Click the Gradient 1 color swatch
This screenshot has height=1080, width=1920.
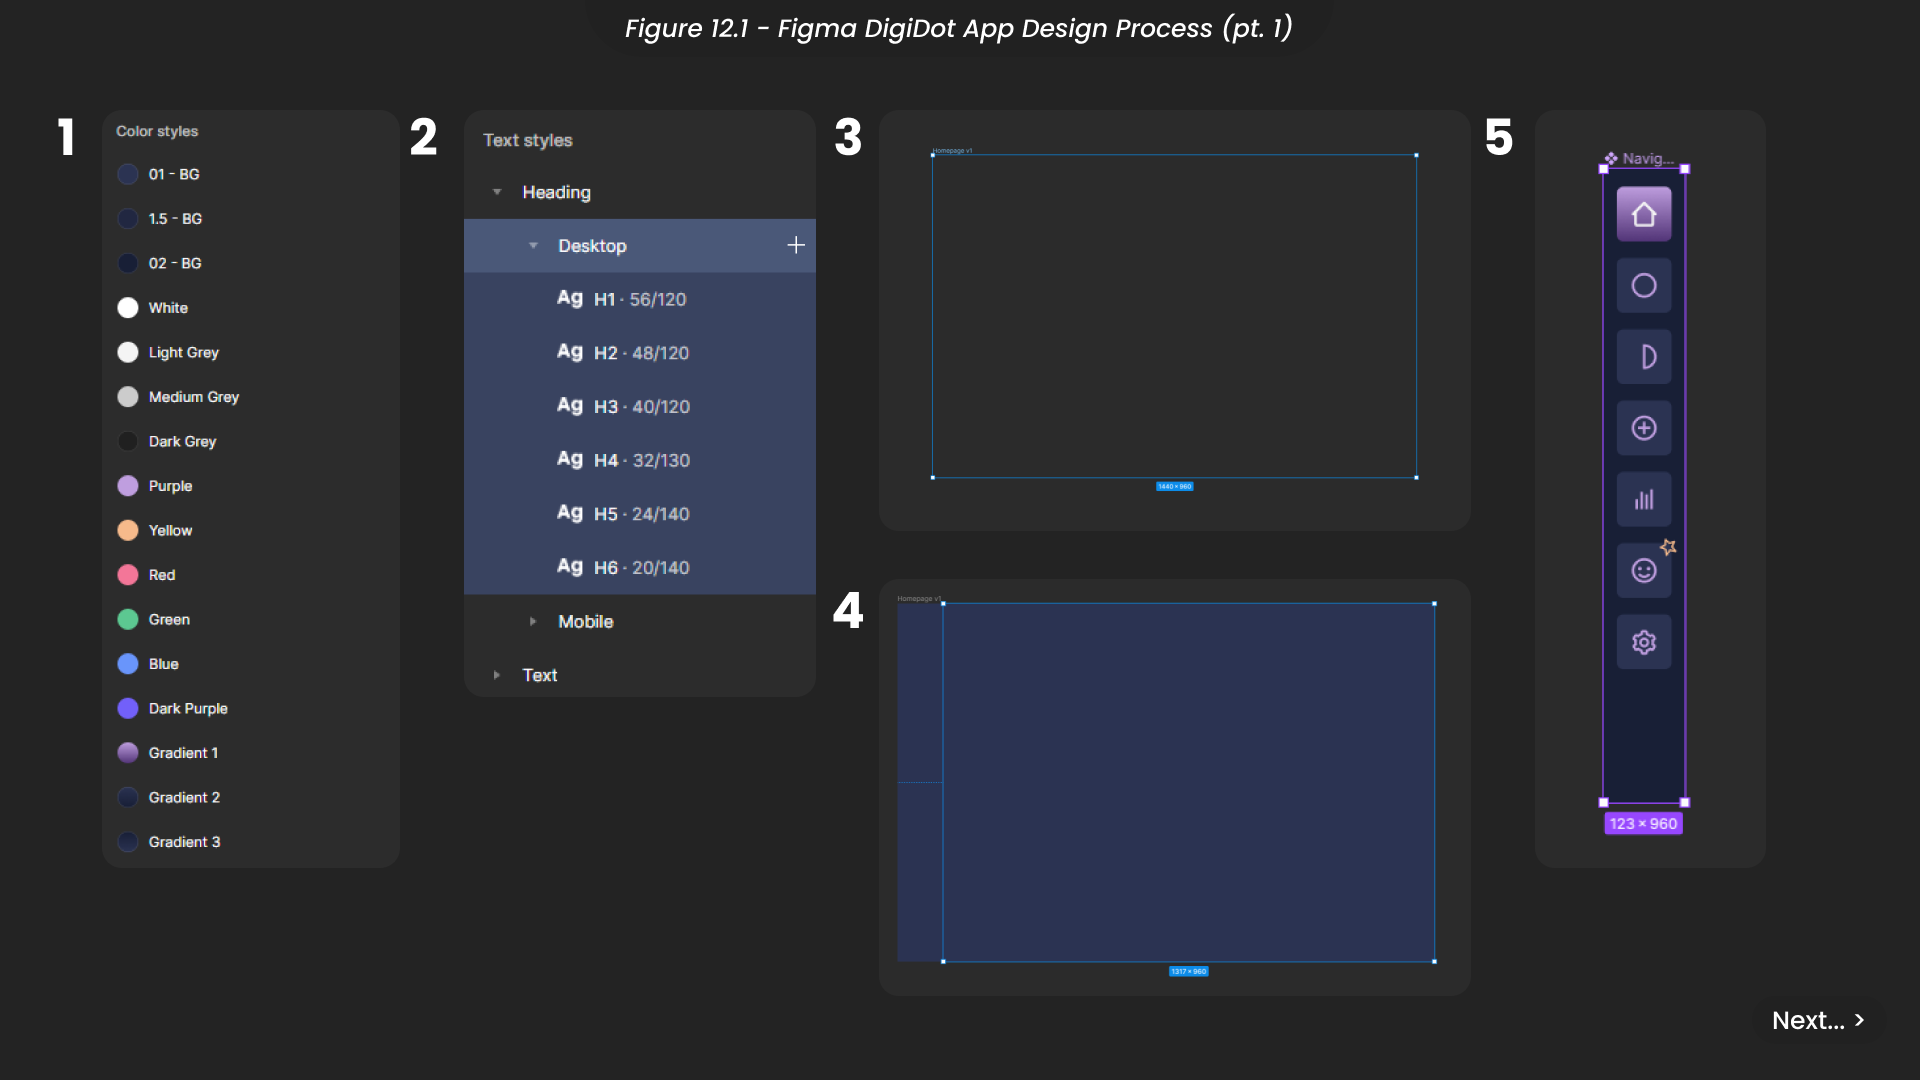[x=128, y=753]
